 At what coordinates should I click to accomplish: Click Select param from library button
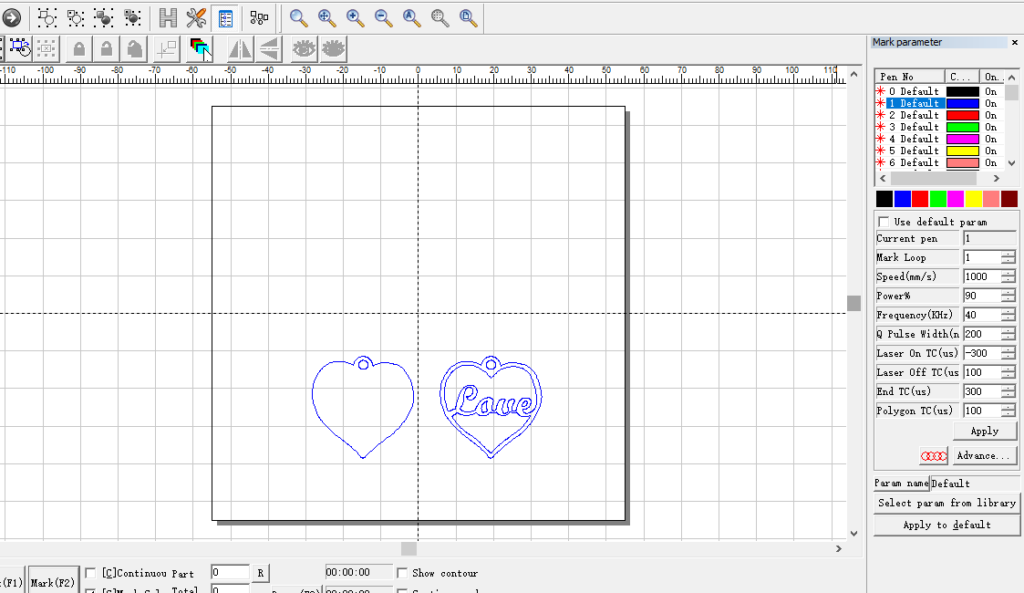click(946, 503)
